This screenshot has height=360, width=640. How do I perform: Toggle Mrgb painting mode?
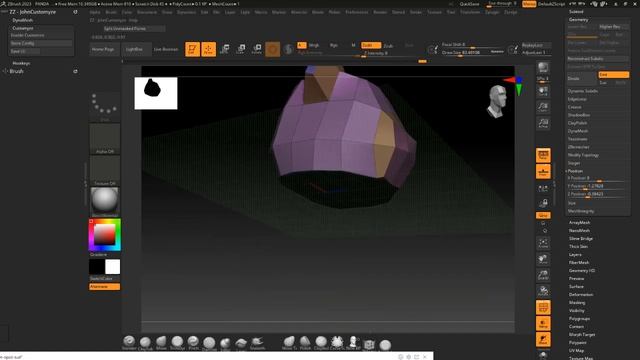coord(314,45)
